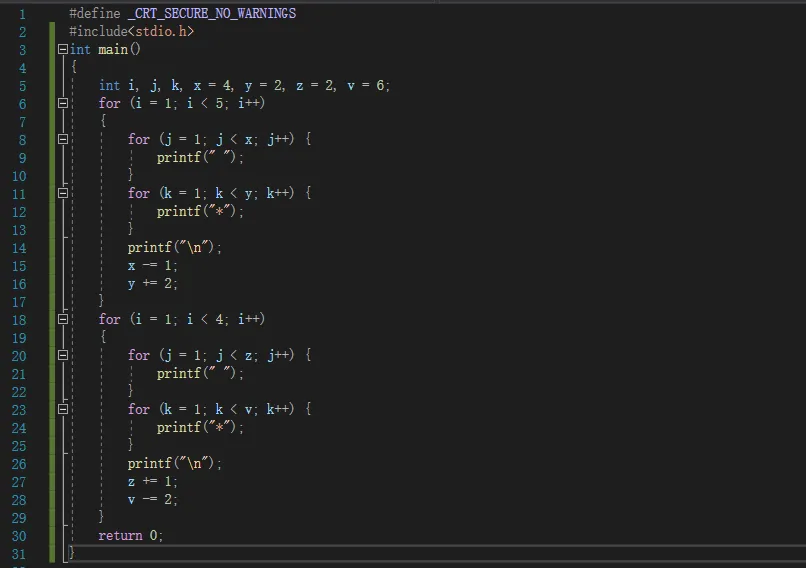Screen dimensions: 806x568
Task: Collapse the j loop fold on line 20
Action: (x=63, y=355)
